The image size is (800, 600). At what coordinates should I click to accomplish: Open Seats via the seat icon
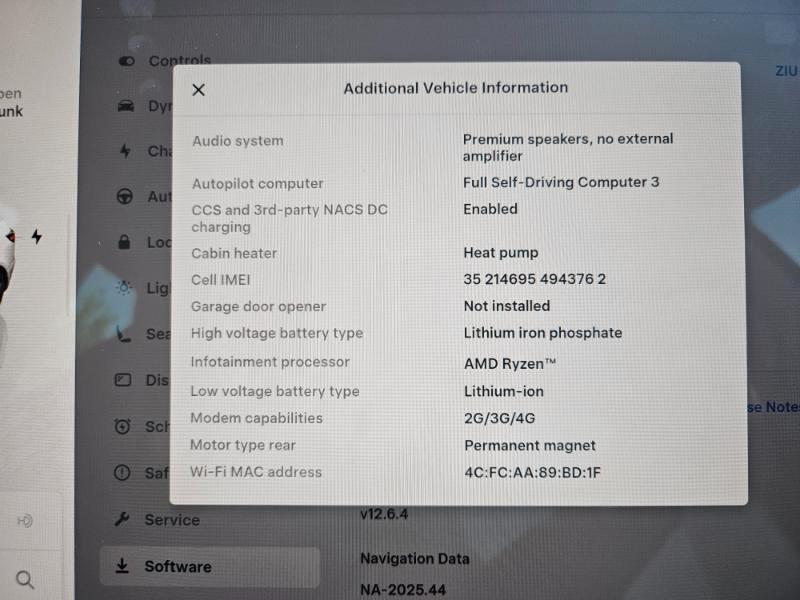tap(124, 334)
